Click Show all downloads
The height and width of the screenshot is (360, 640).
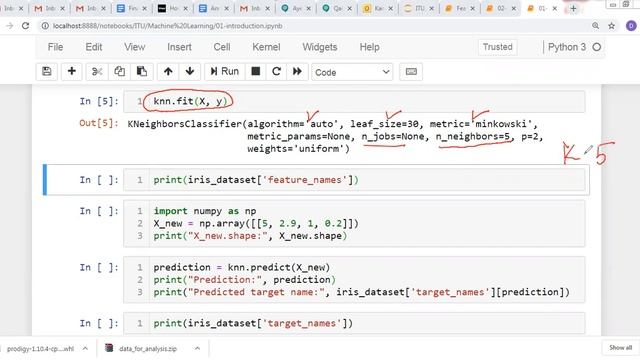click(620, 348)
